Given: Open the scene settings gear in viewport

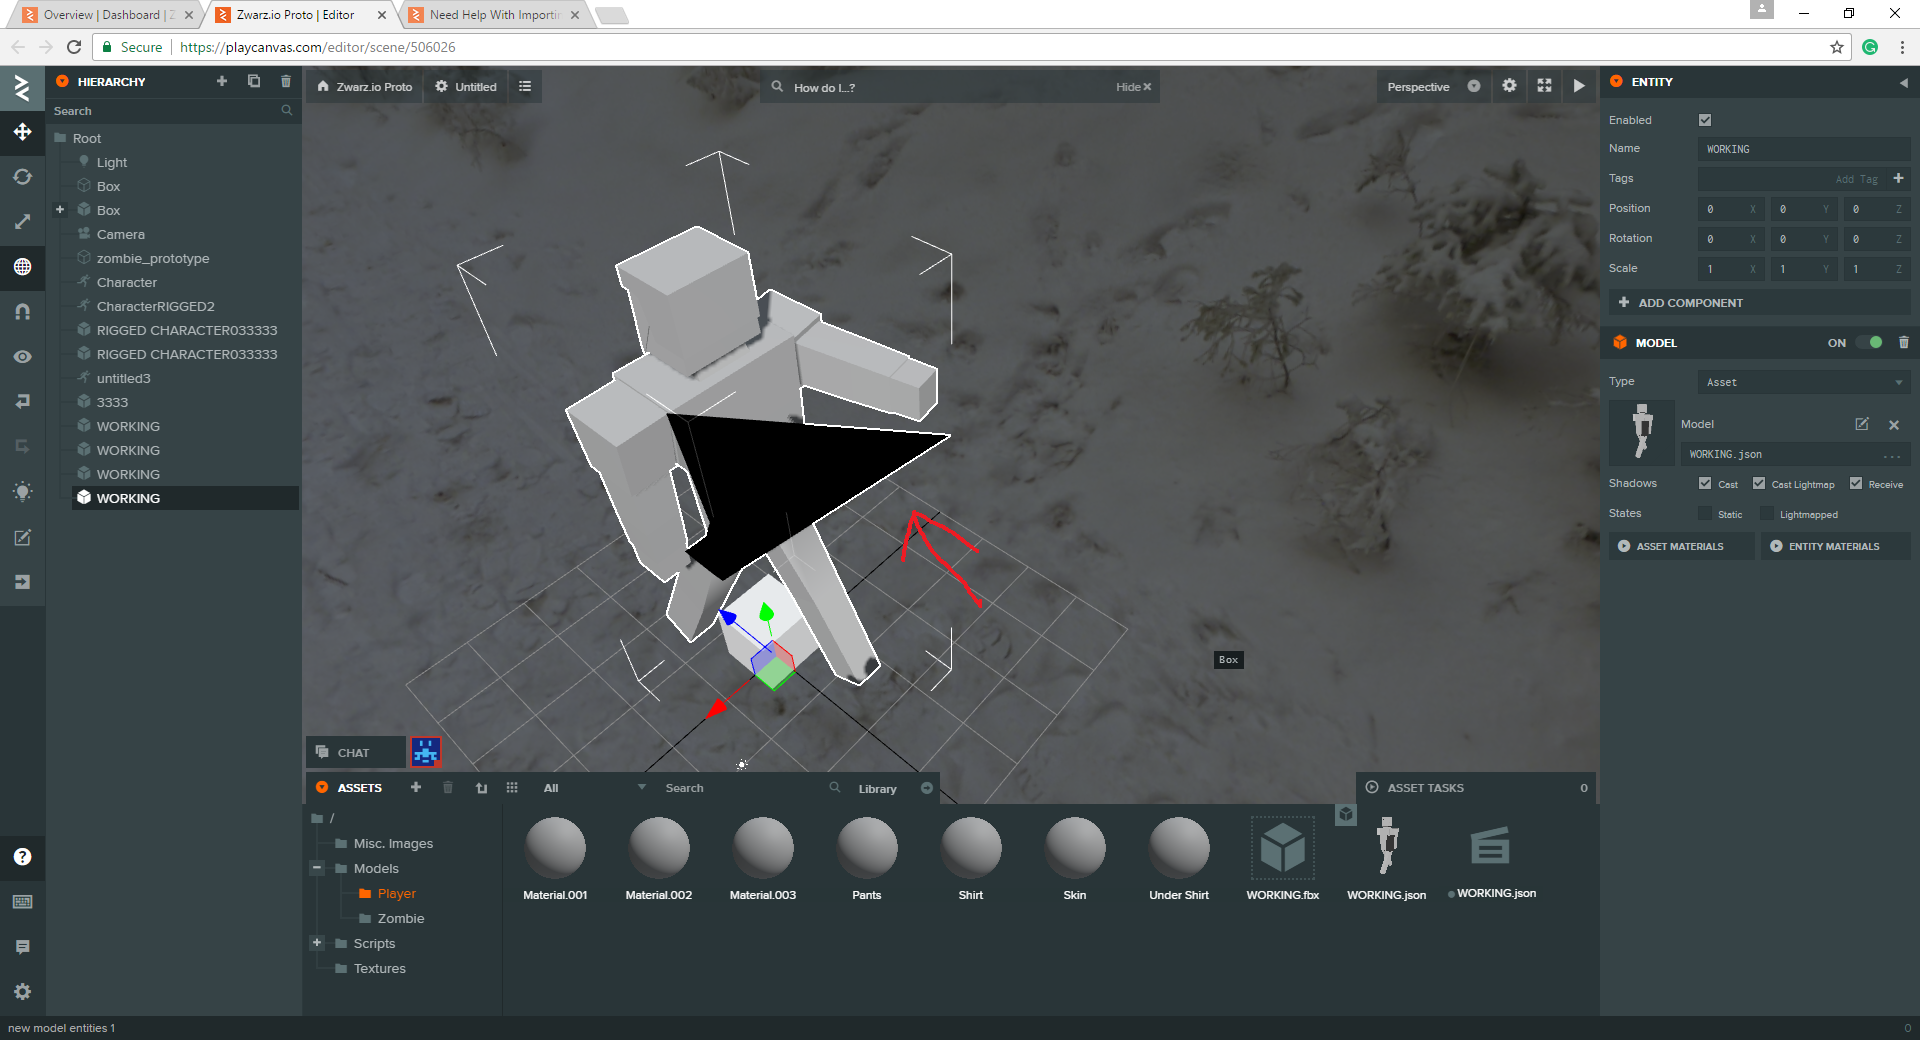Looking at the screenshot, I should (1509, 86).
